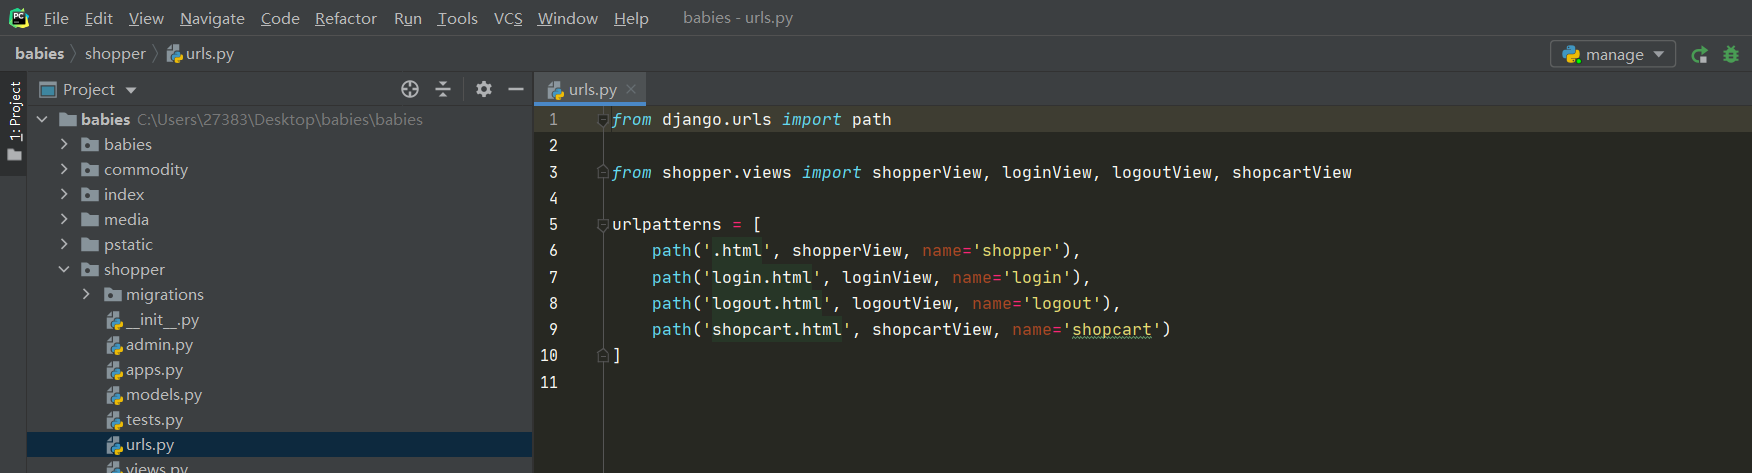
Task: Select the index folder in tree
Action: [x=124, y=194]
